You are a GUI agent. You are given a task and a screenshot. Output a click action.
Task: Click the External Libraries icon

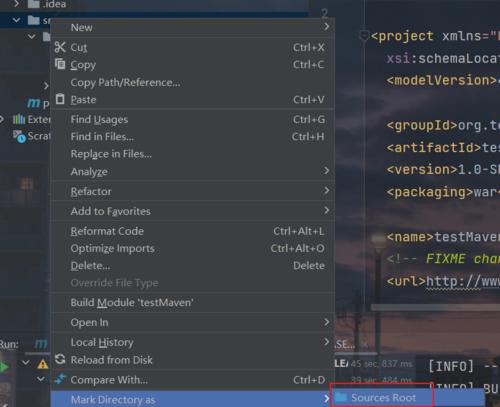[x=19, y=119]
